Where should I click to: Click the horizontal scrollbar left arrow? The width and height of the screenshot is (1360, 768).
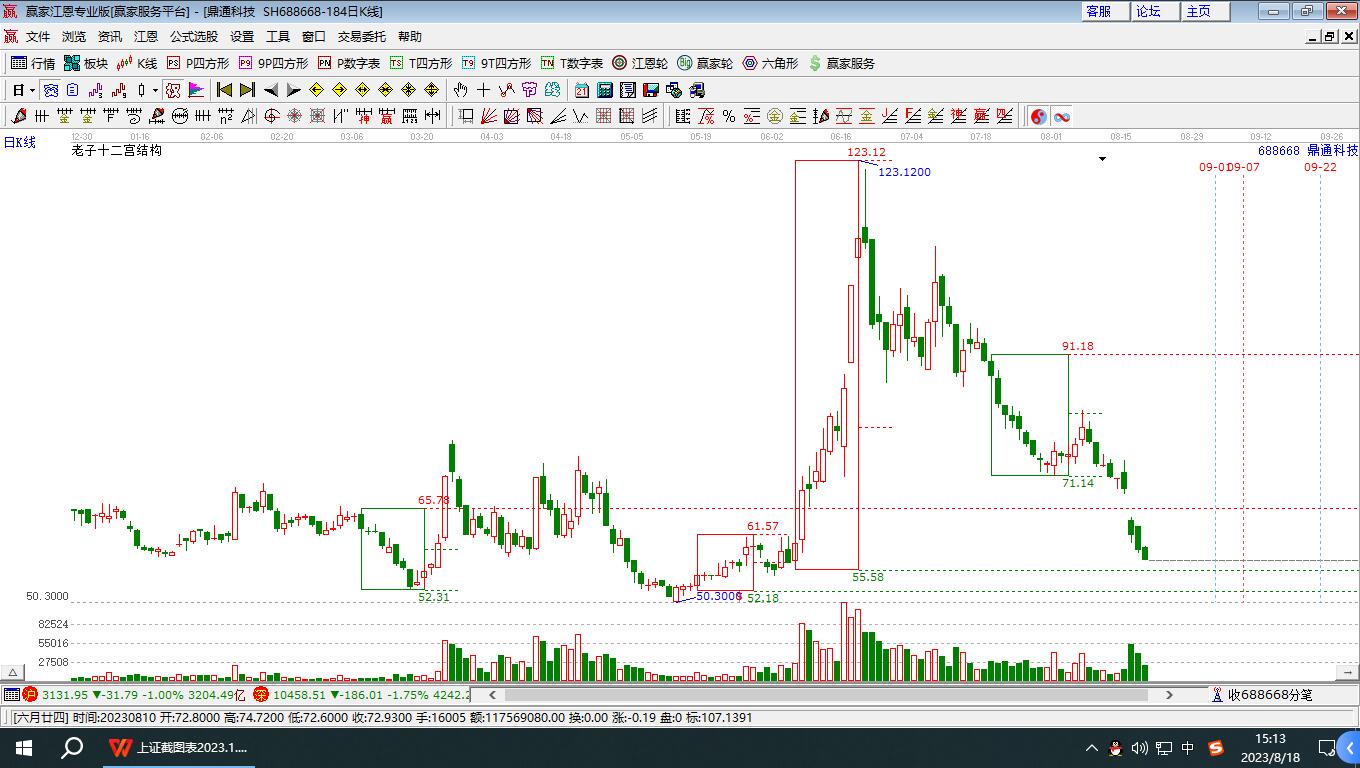[x=491, y=695]
